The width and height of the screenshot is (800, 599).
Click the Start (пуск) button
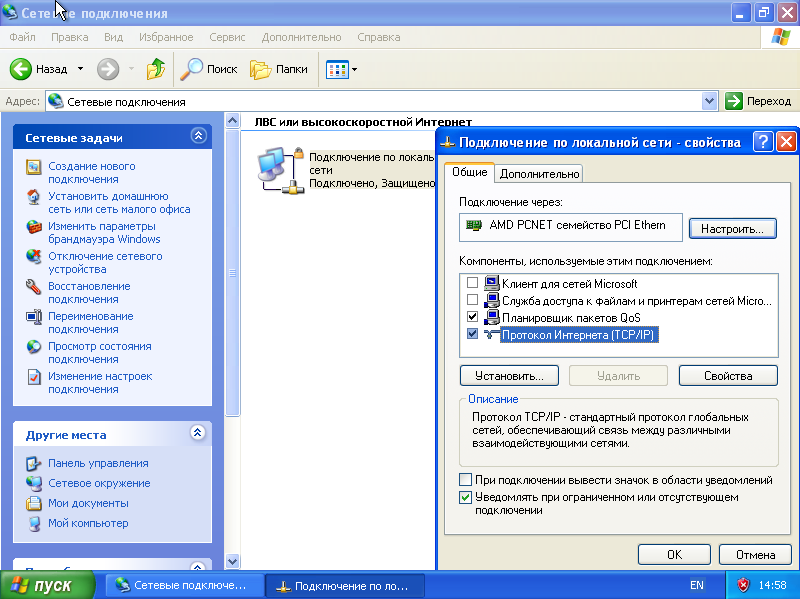47,585
